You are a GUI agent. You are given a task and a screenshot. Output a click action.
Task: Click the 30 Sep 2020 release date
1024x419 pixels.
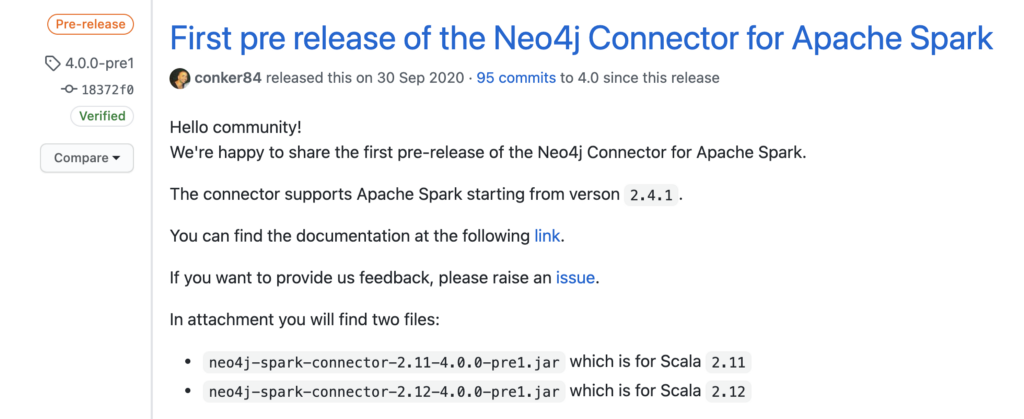click(x=421, y=78)
